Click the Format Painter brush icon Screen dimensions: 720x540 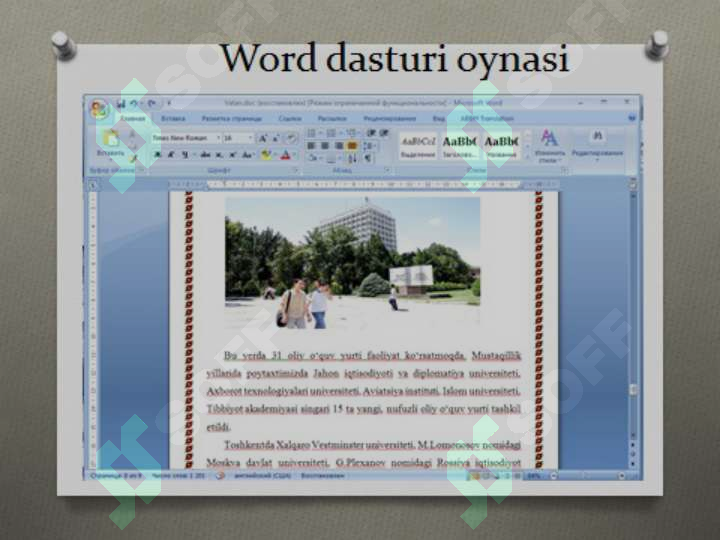point(133,159)
